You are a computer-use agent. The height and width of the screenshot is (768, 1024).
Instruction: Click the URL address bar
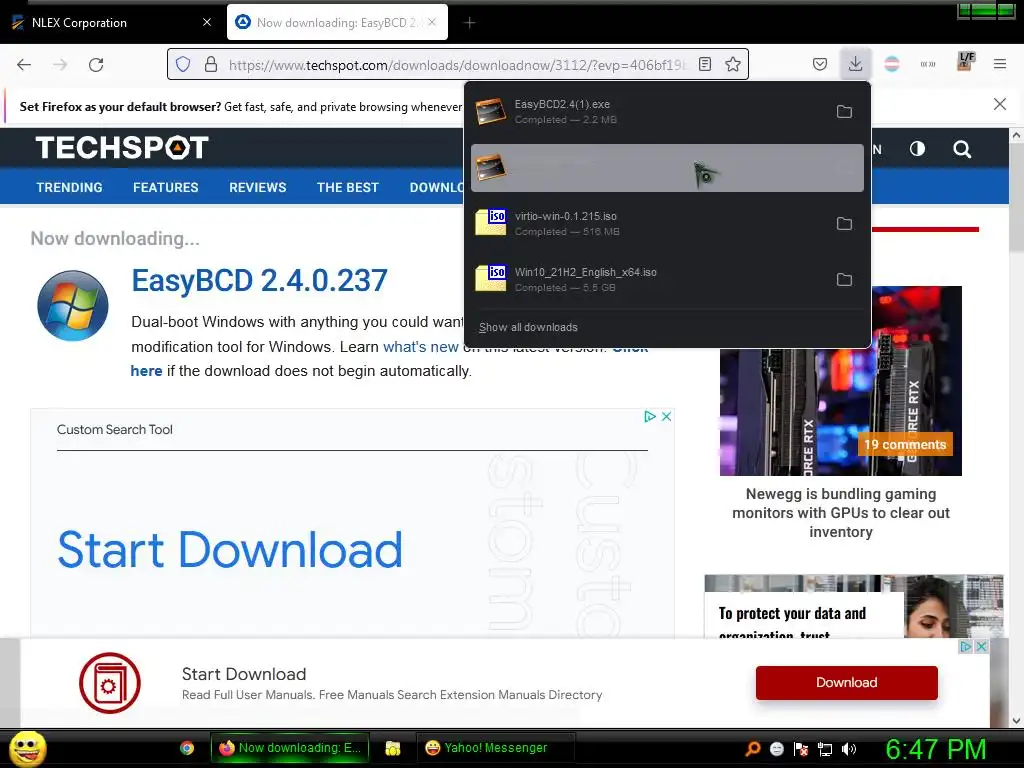(x=457, y=64)
